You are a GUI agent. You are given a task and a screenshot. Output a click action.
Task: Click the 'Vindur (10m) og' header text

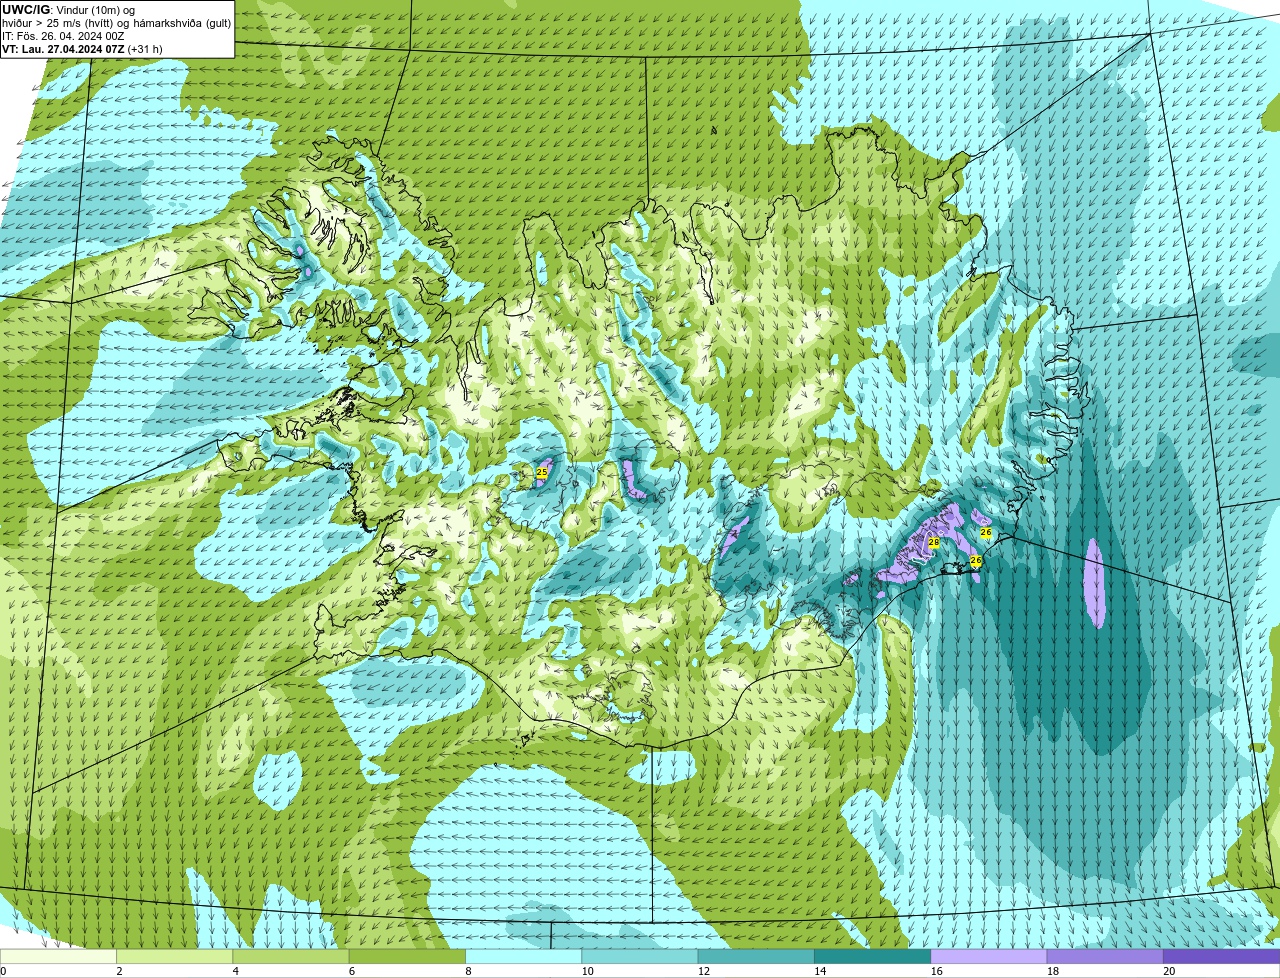click(x=96, y=10)
